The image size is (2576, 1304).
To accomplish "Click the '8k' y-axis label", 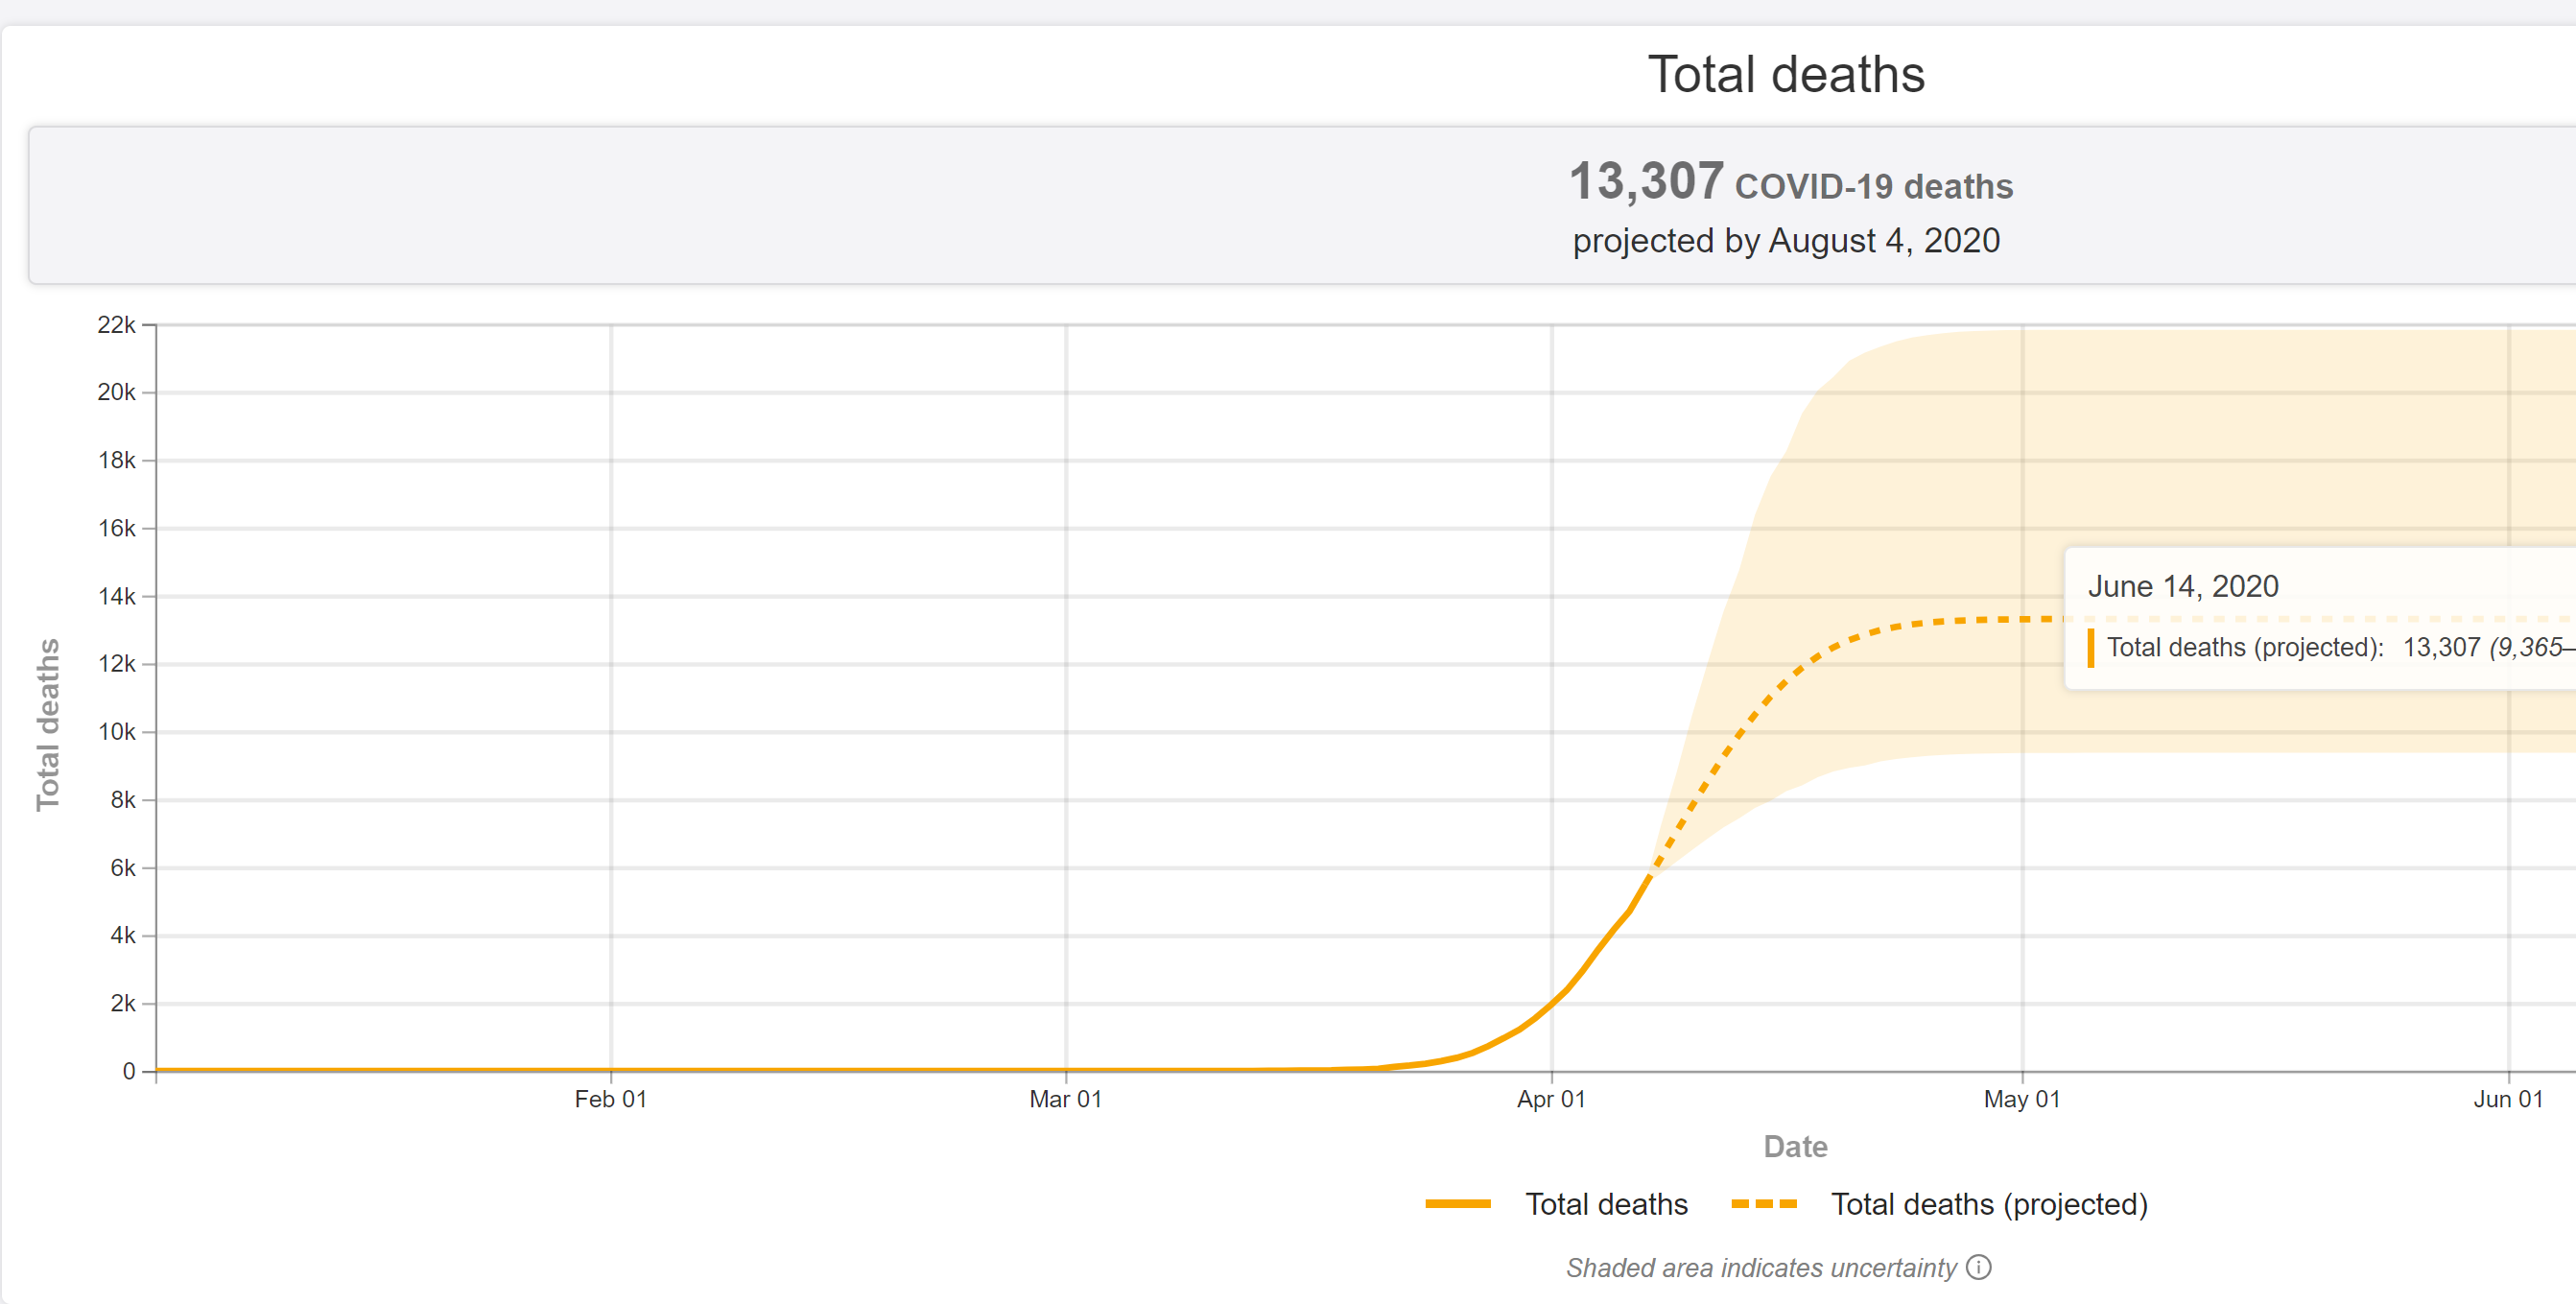I will coord(122,800).
